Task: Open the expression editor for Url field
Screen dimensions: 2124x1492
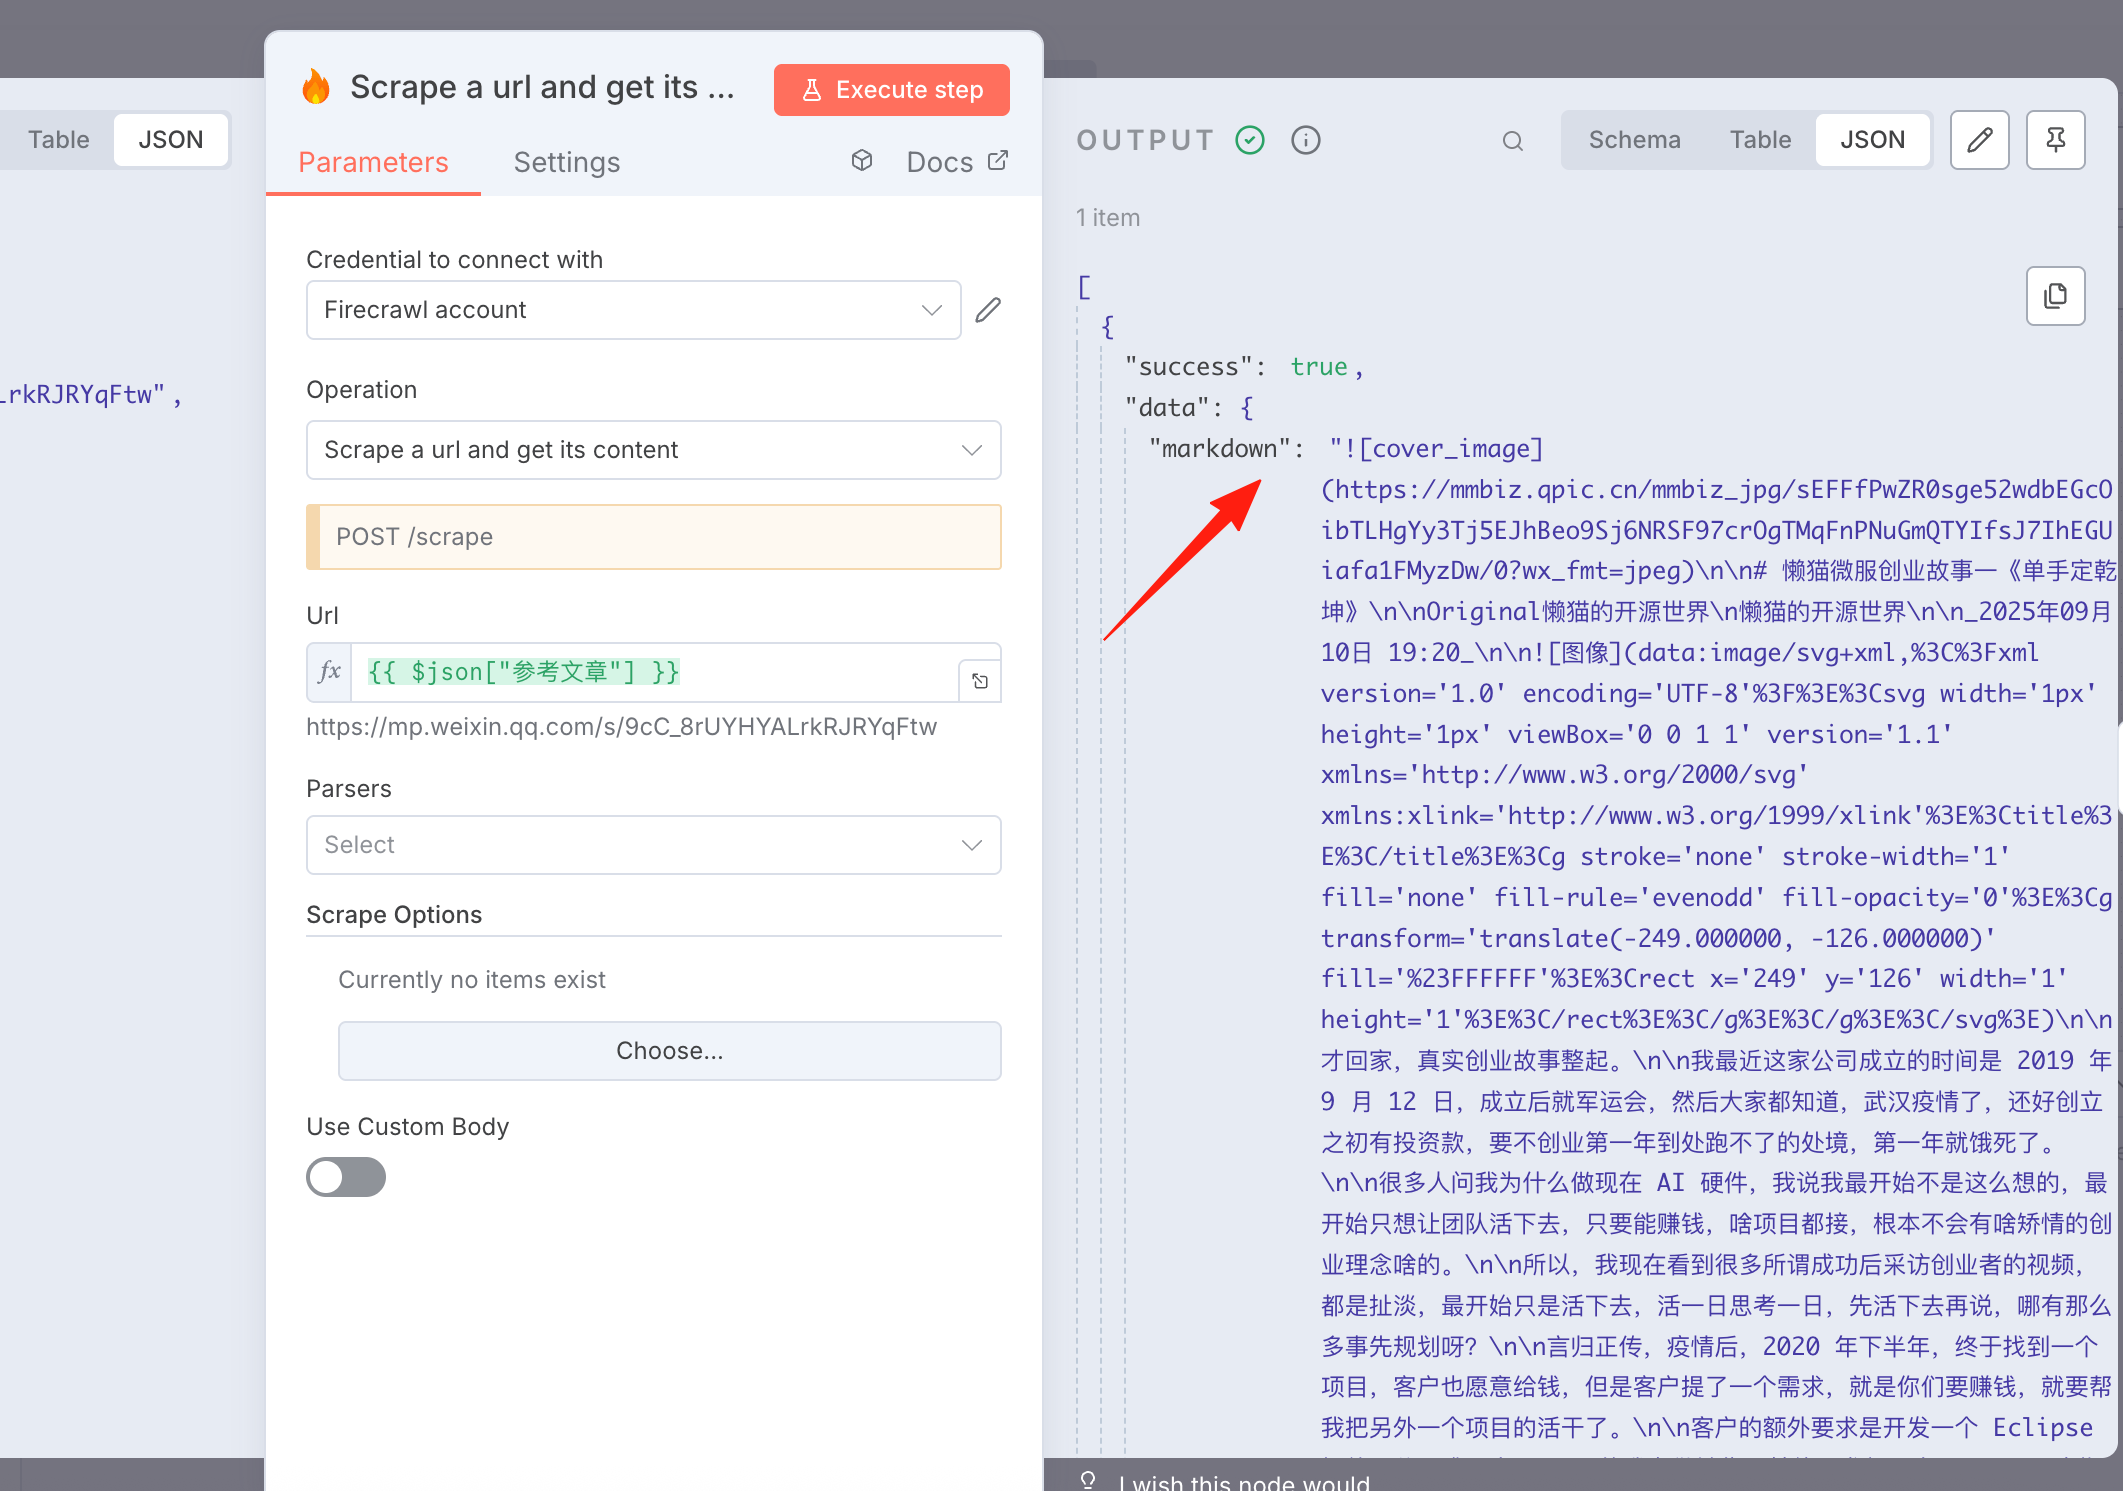Action: click(x=980, y=681)
